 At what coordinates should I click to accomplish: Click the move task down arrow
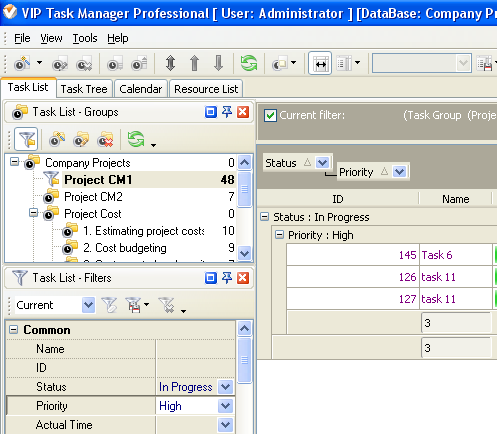point(218,63)
